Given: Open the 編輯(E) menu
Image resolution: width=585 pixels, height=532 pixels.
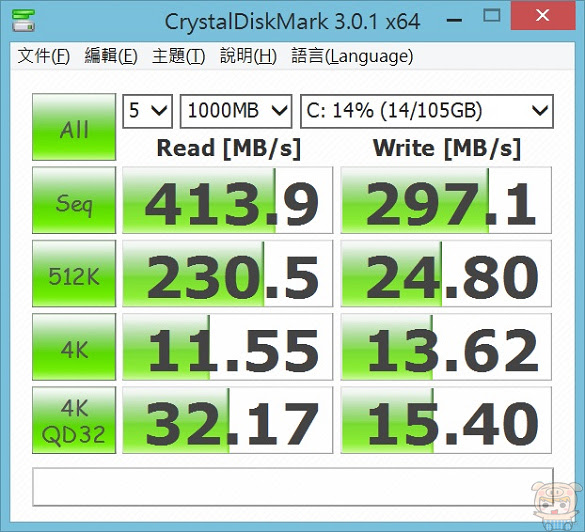Looking at the screenshot, I should pos(111,56).
